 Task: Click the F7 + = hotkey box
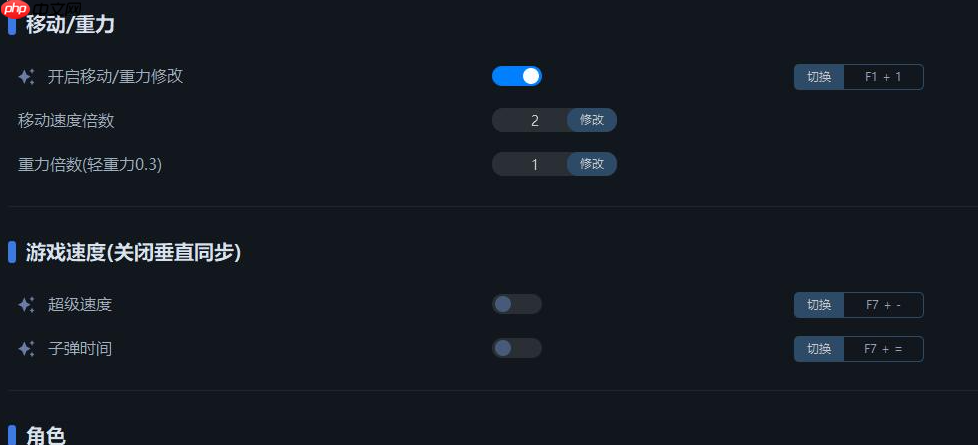click(883, 349)
